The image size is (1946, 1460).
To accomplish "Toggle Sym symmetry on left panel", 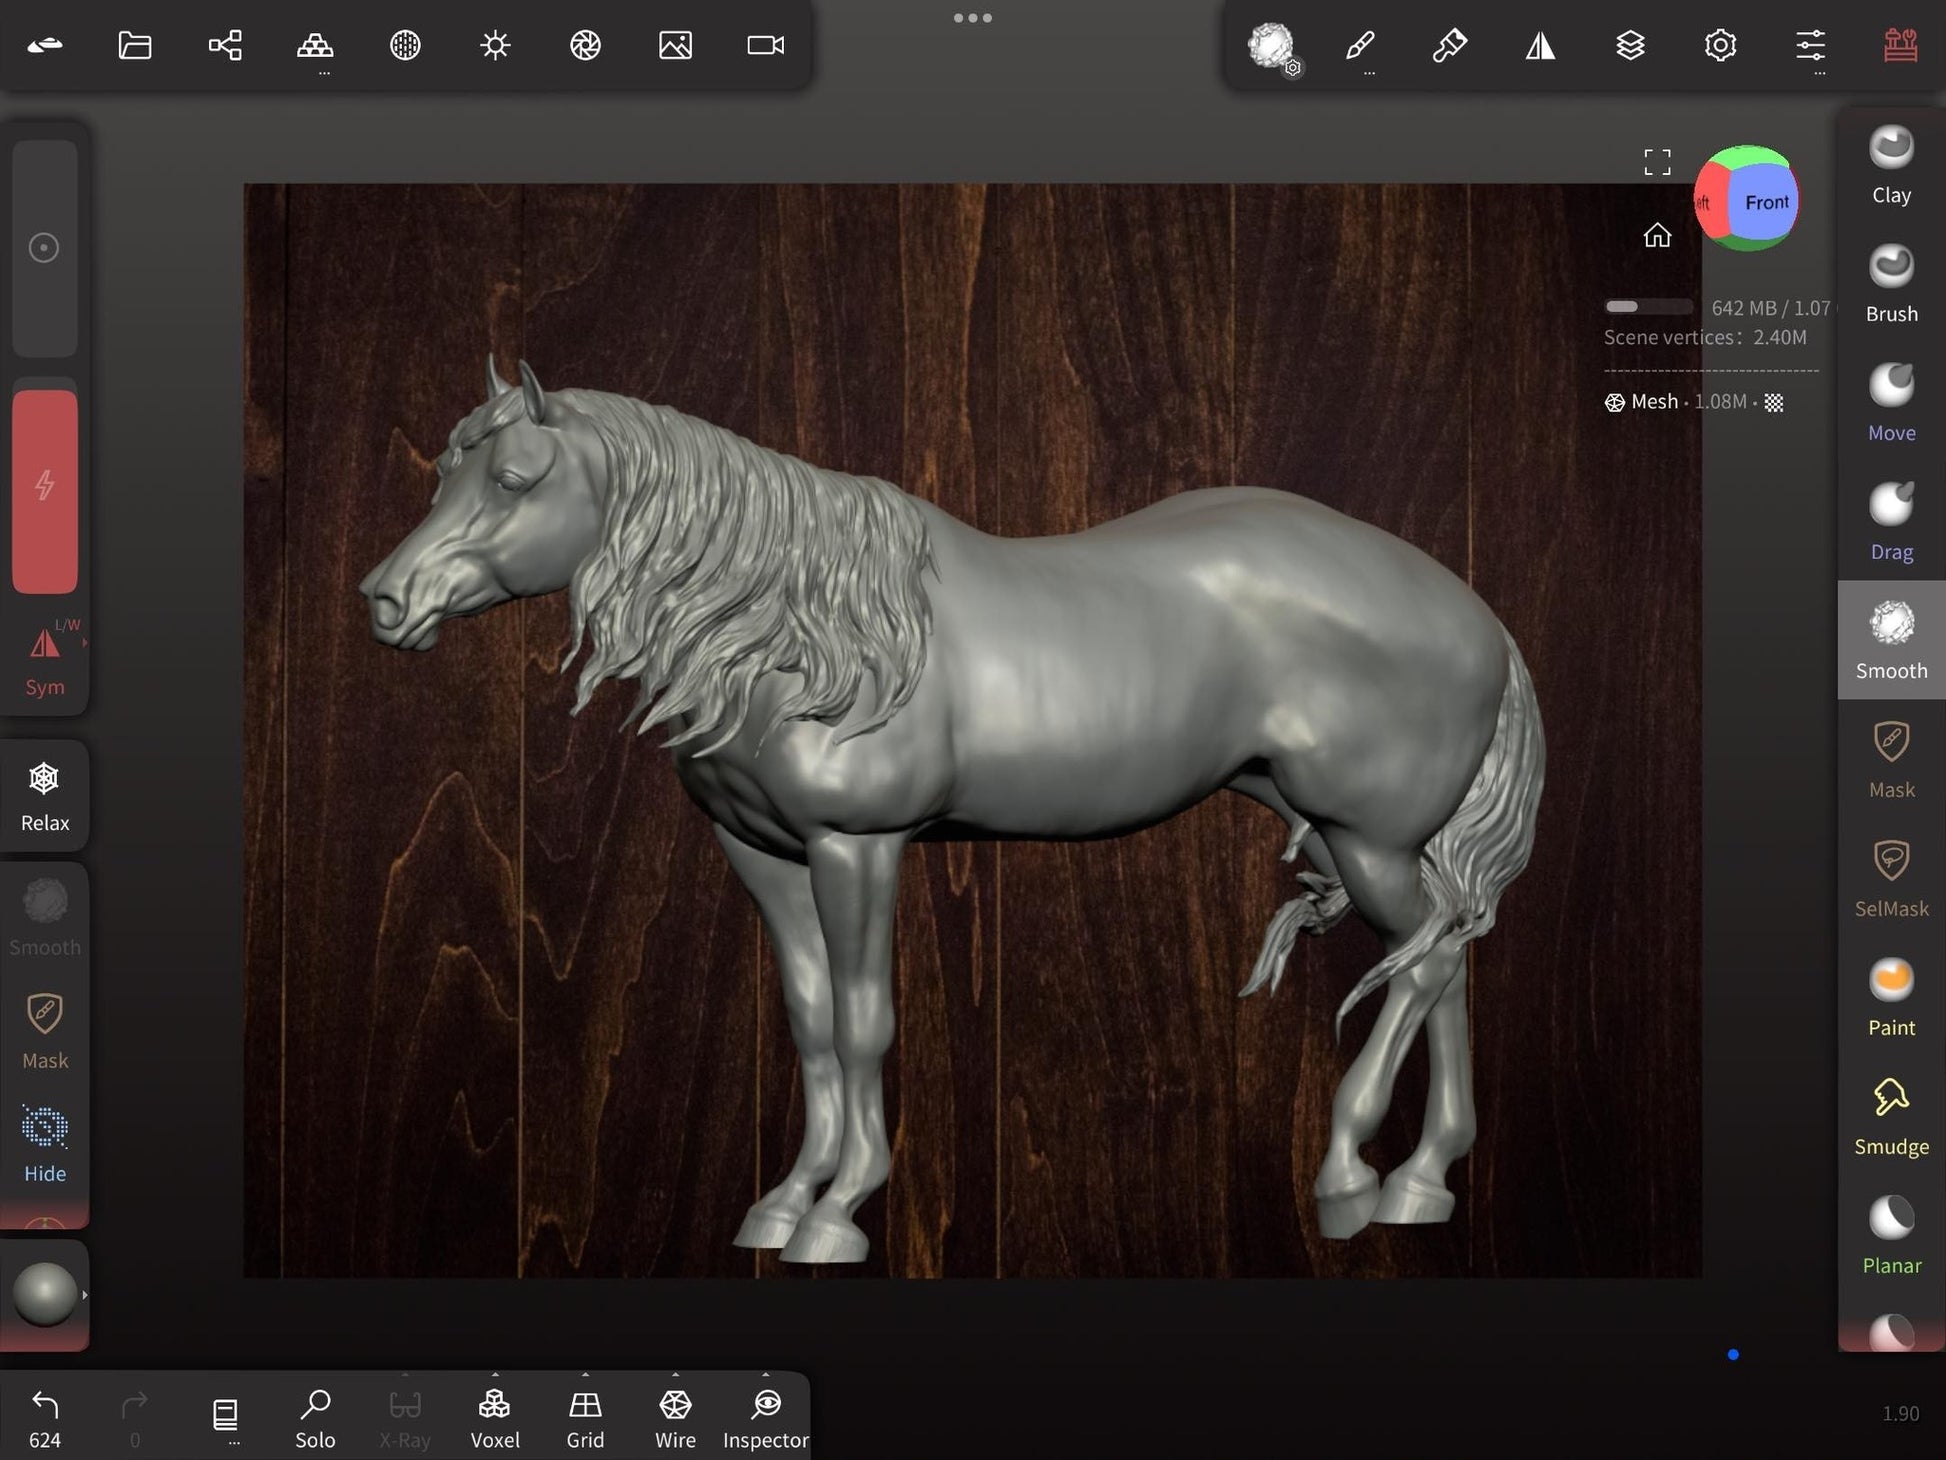I will (x=44, y=658).
